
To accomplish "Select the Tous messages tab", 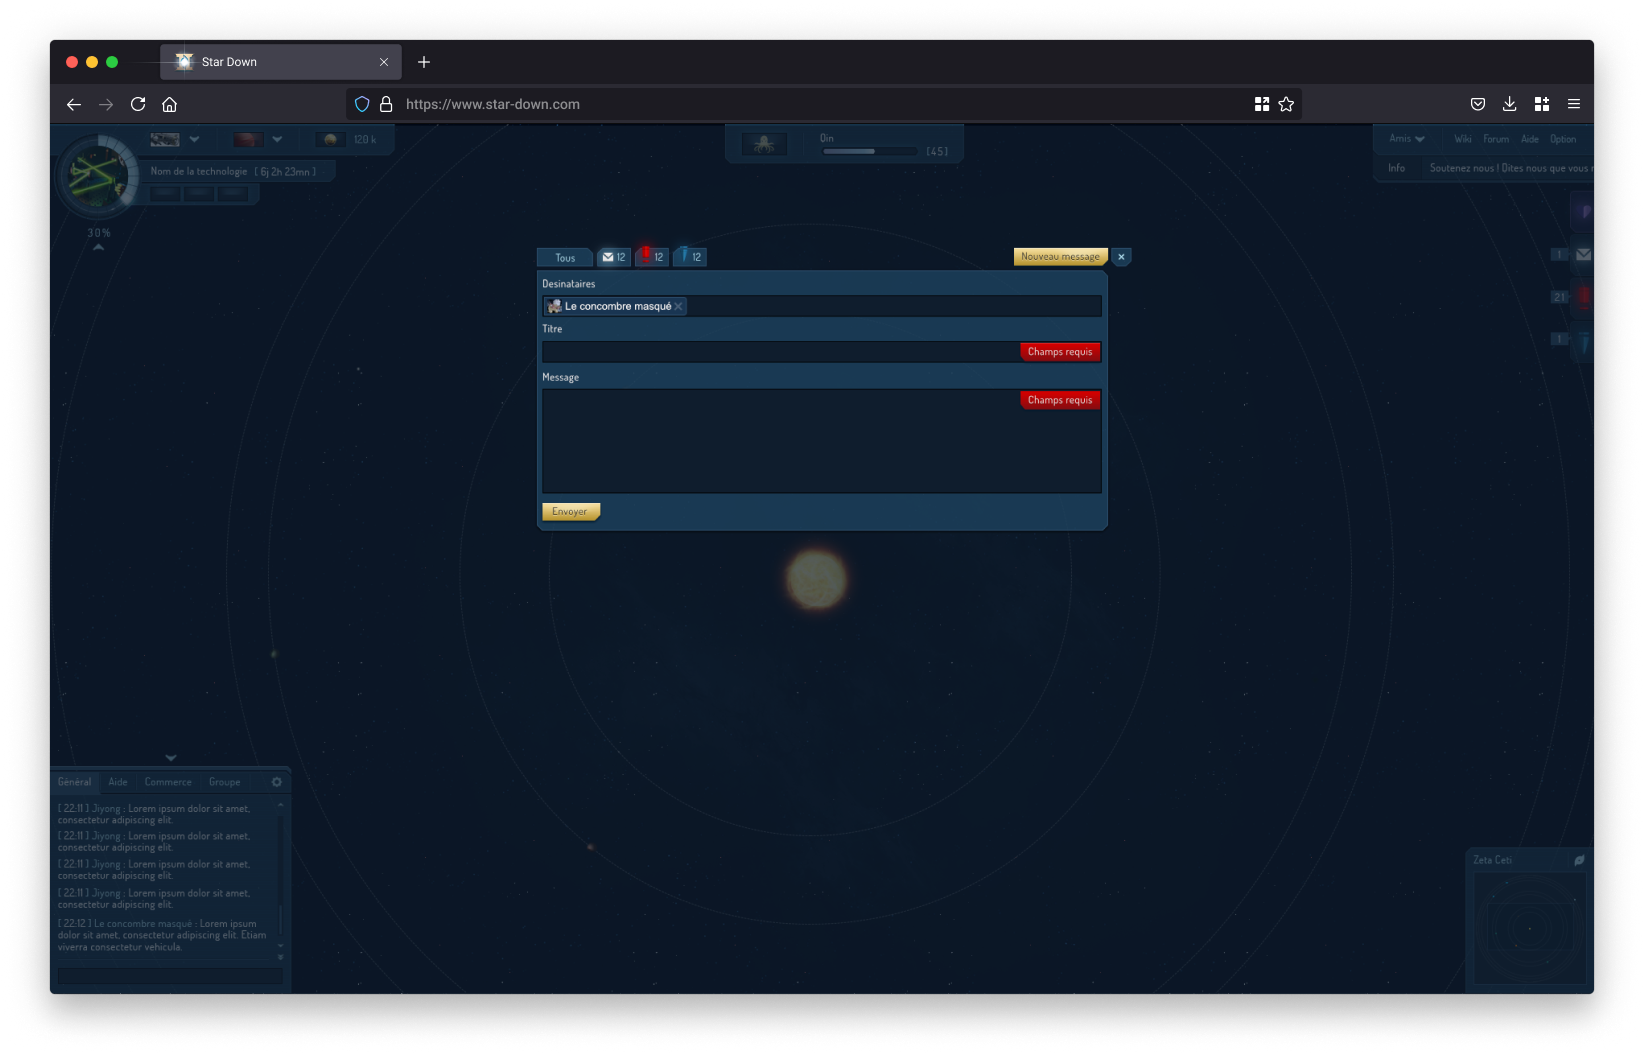I will [x=565, y=257].
